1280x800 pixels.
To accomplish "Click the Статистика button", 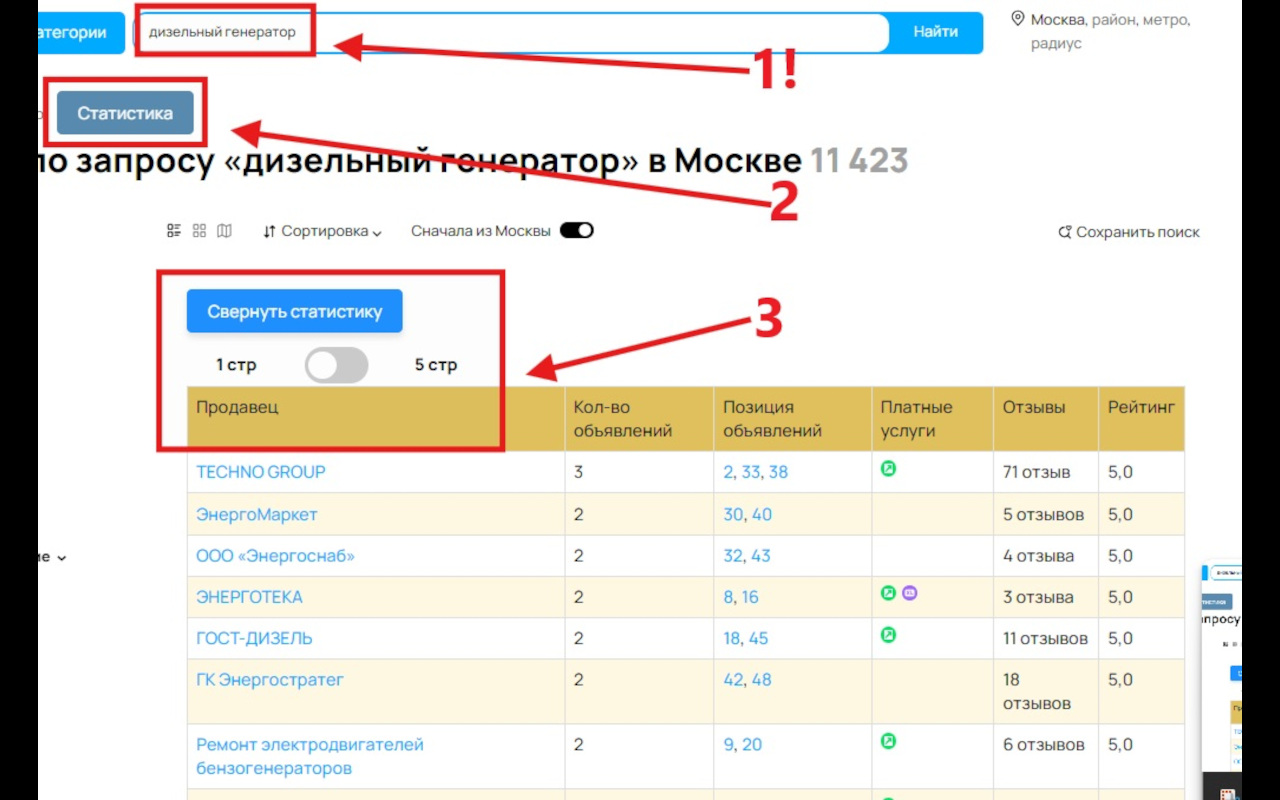I will 125,113.
